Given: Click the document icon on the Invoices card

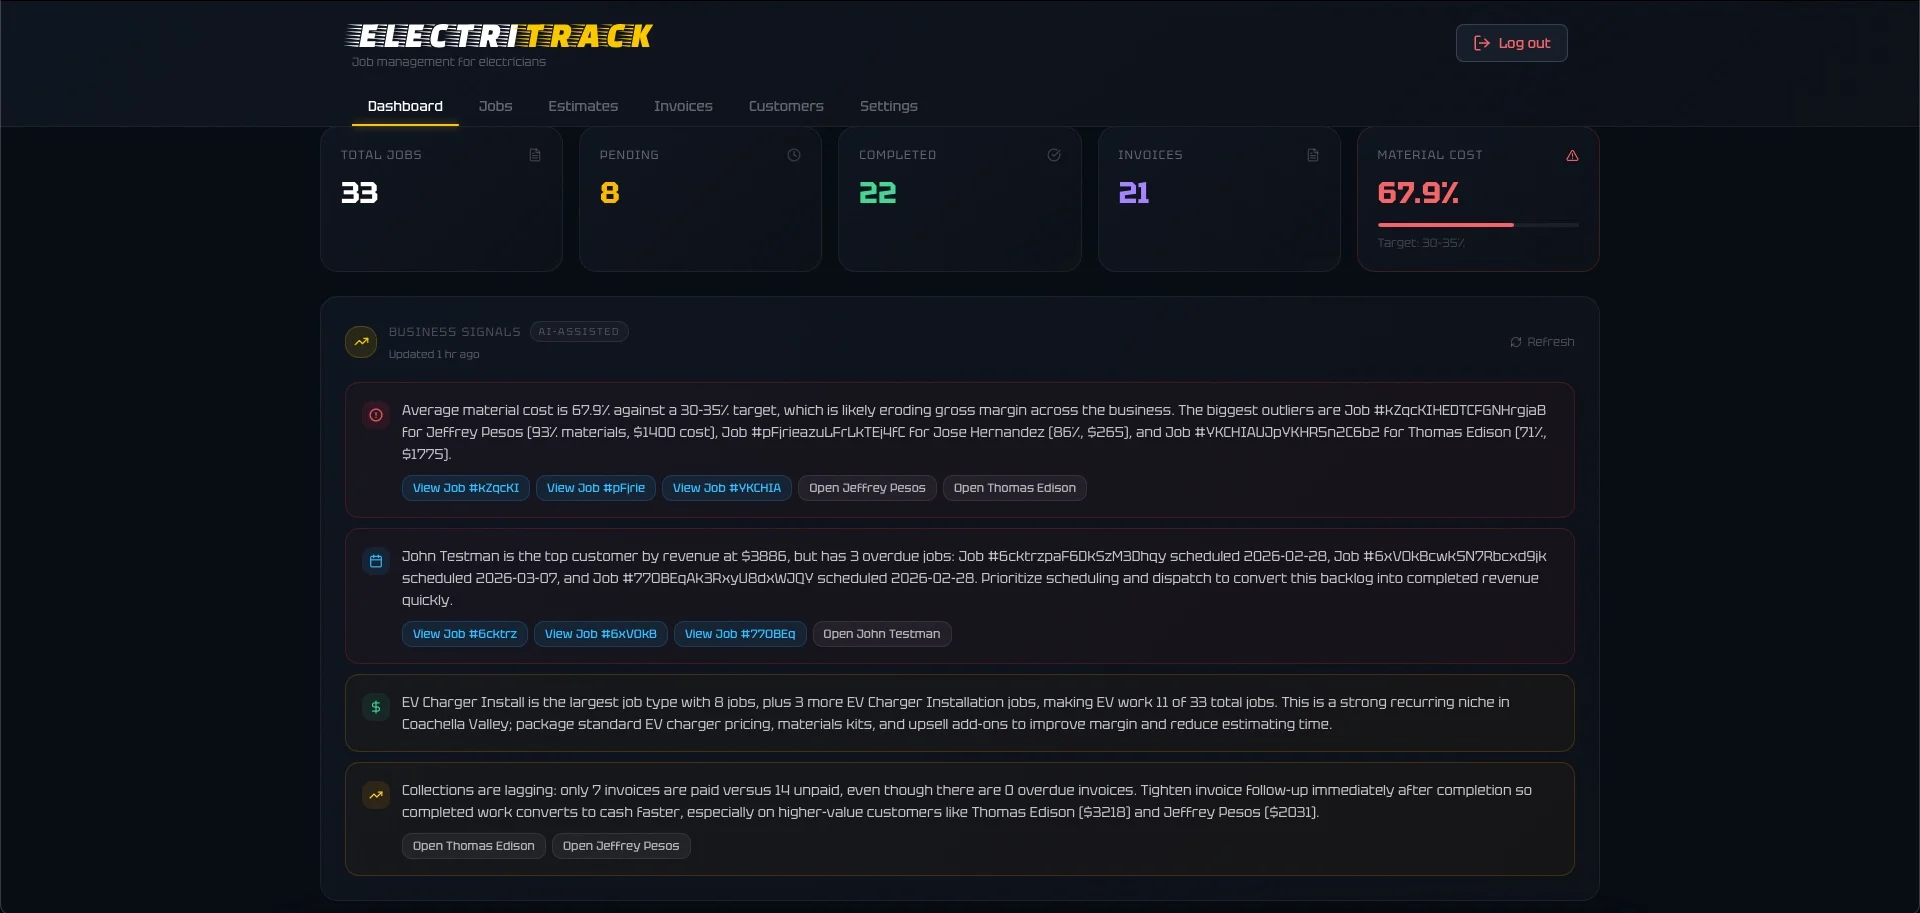Looking at the screenshot, I should pyautogui.click(x=1312, y=155).
